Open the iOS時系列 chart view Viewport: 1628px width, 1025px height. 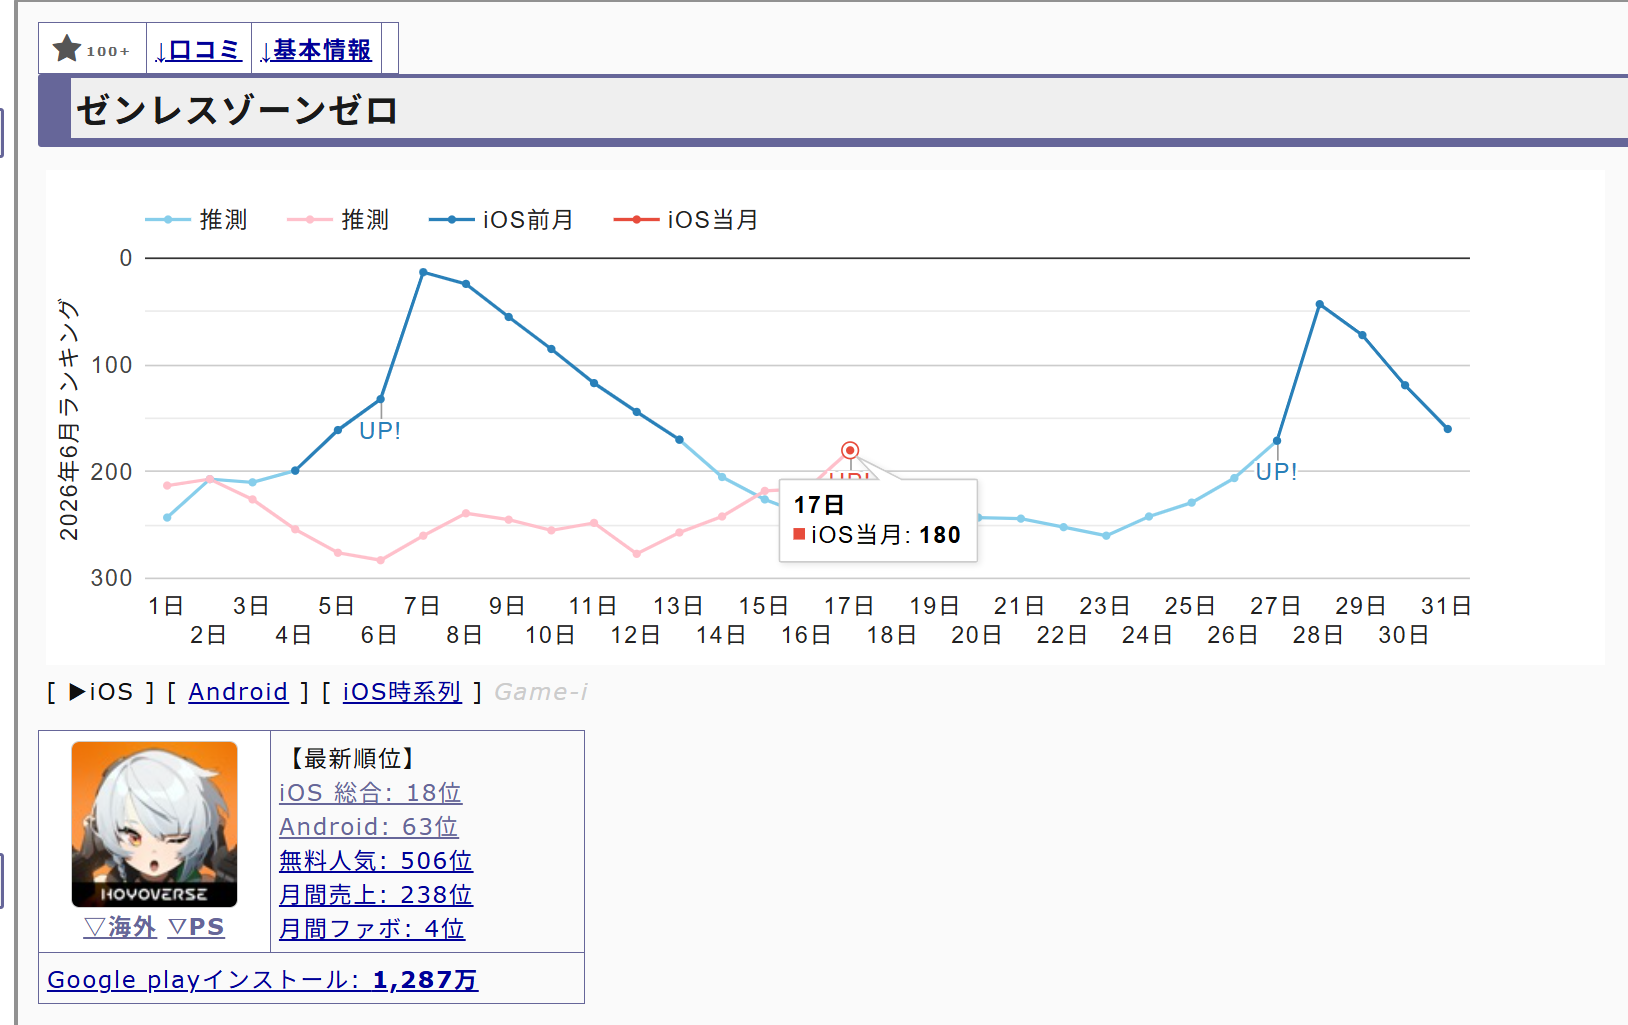tap(402, 692)
